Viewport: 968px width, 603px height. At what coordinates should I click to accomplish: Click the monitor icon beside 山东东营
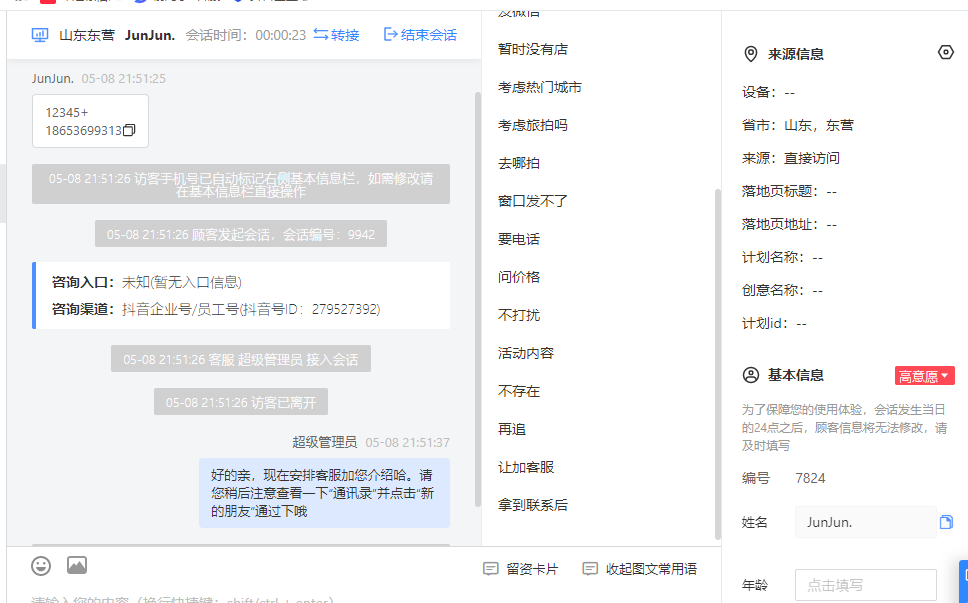pyautogui.click(x=40, y=35)
